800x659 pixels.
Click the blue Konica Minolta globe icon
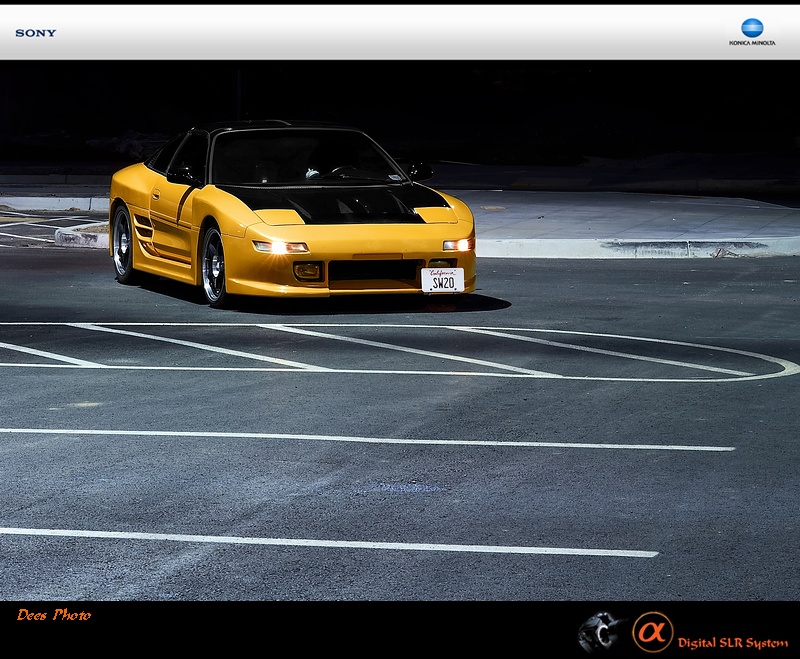[752, 27]
